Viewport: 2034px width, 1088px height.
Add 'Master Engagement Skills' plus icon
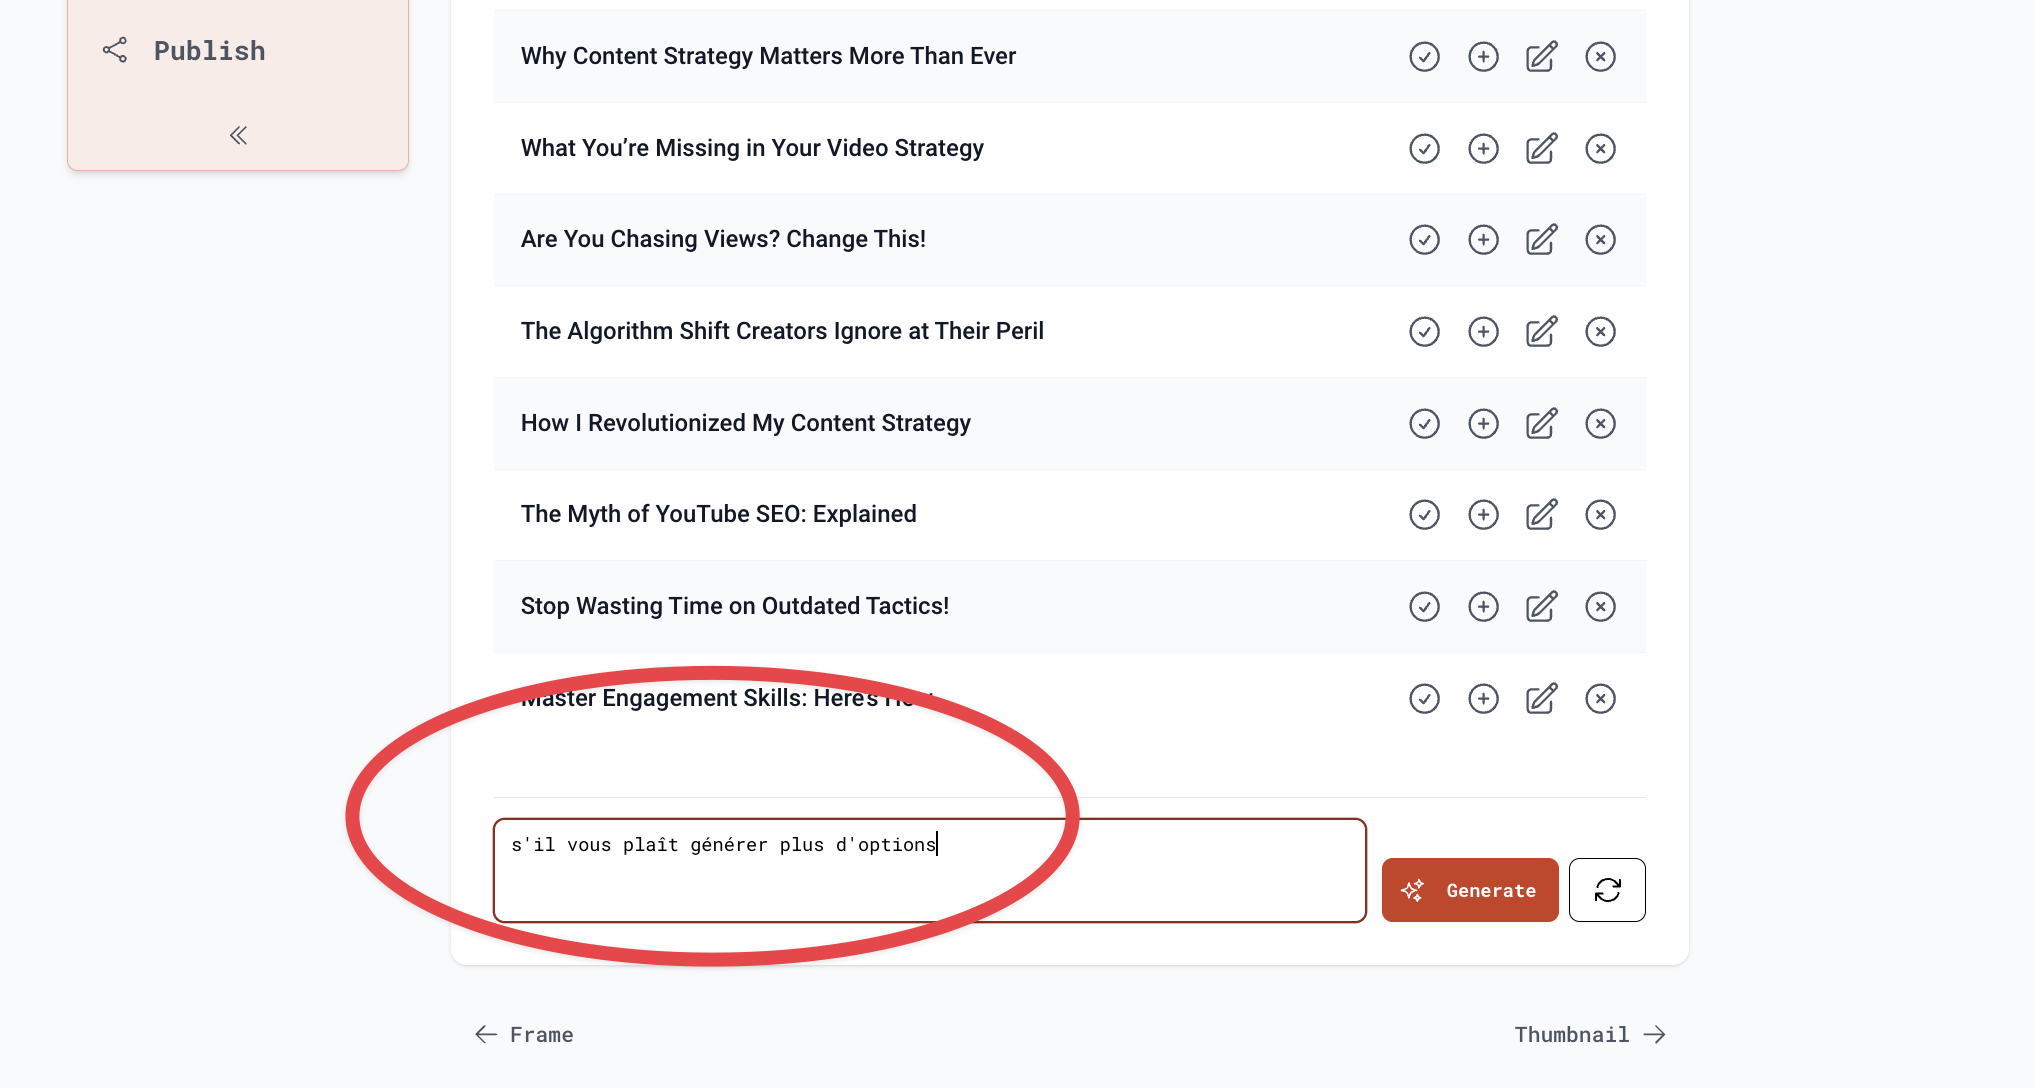1483,699
